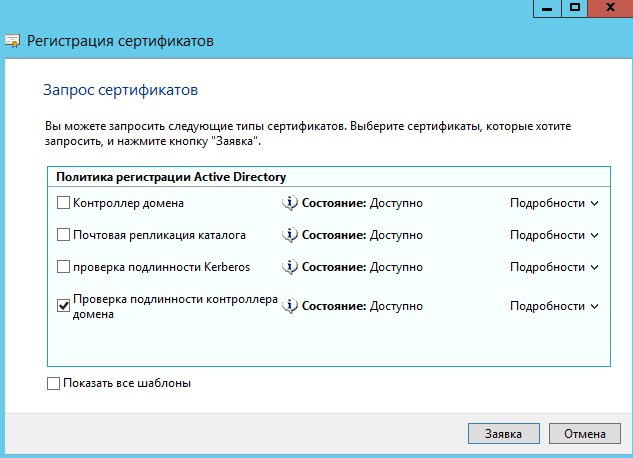Viewport: 633px width, 458px height.
Task: Click Политика регистрации Active Directory header
Action: point(171,177)
